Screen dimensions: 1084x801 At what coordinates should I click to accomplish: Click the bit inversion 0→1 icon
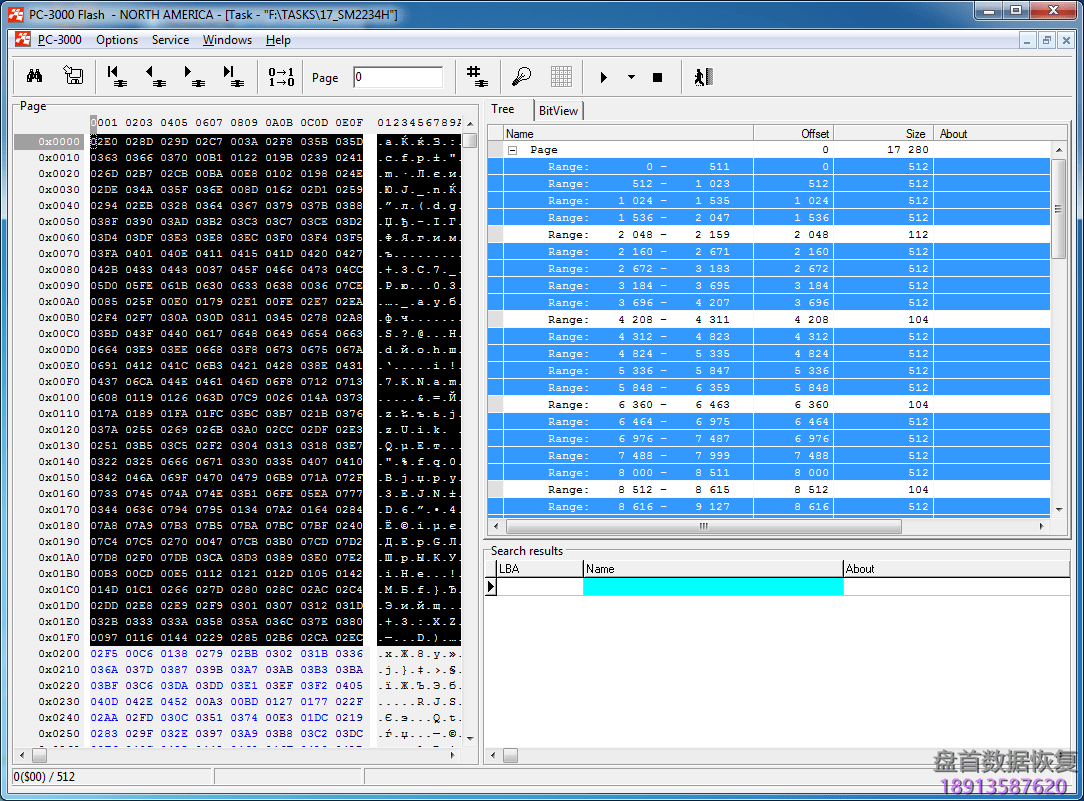pyautogui.click(x=282, y=77)
